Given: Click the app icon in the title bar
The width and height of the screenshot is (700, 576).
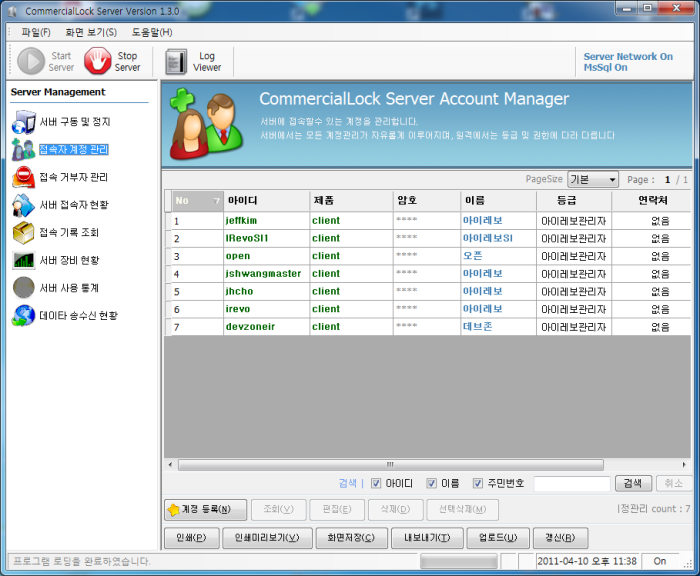Looking at the screenshot, I should [x=12, y=12].
